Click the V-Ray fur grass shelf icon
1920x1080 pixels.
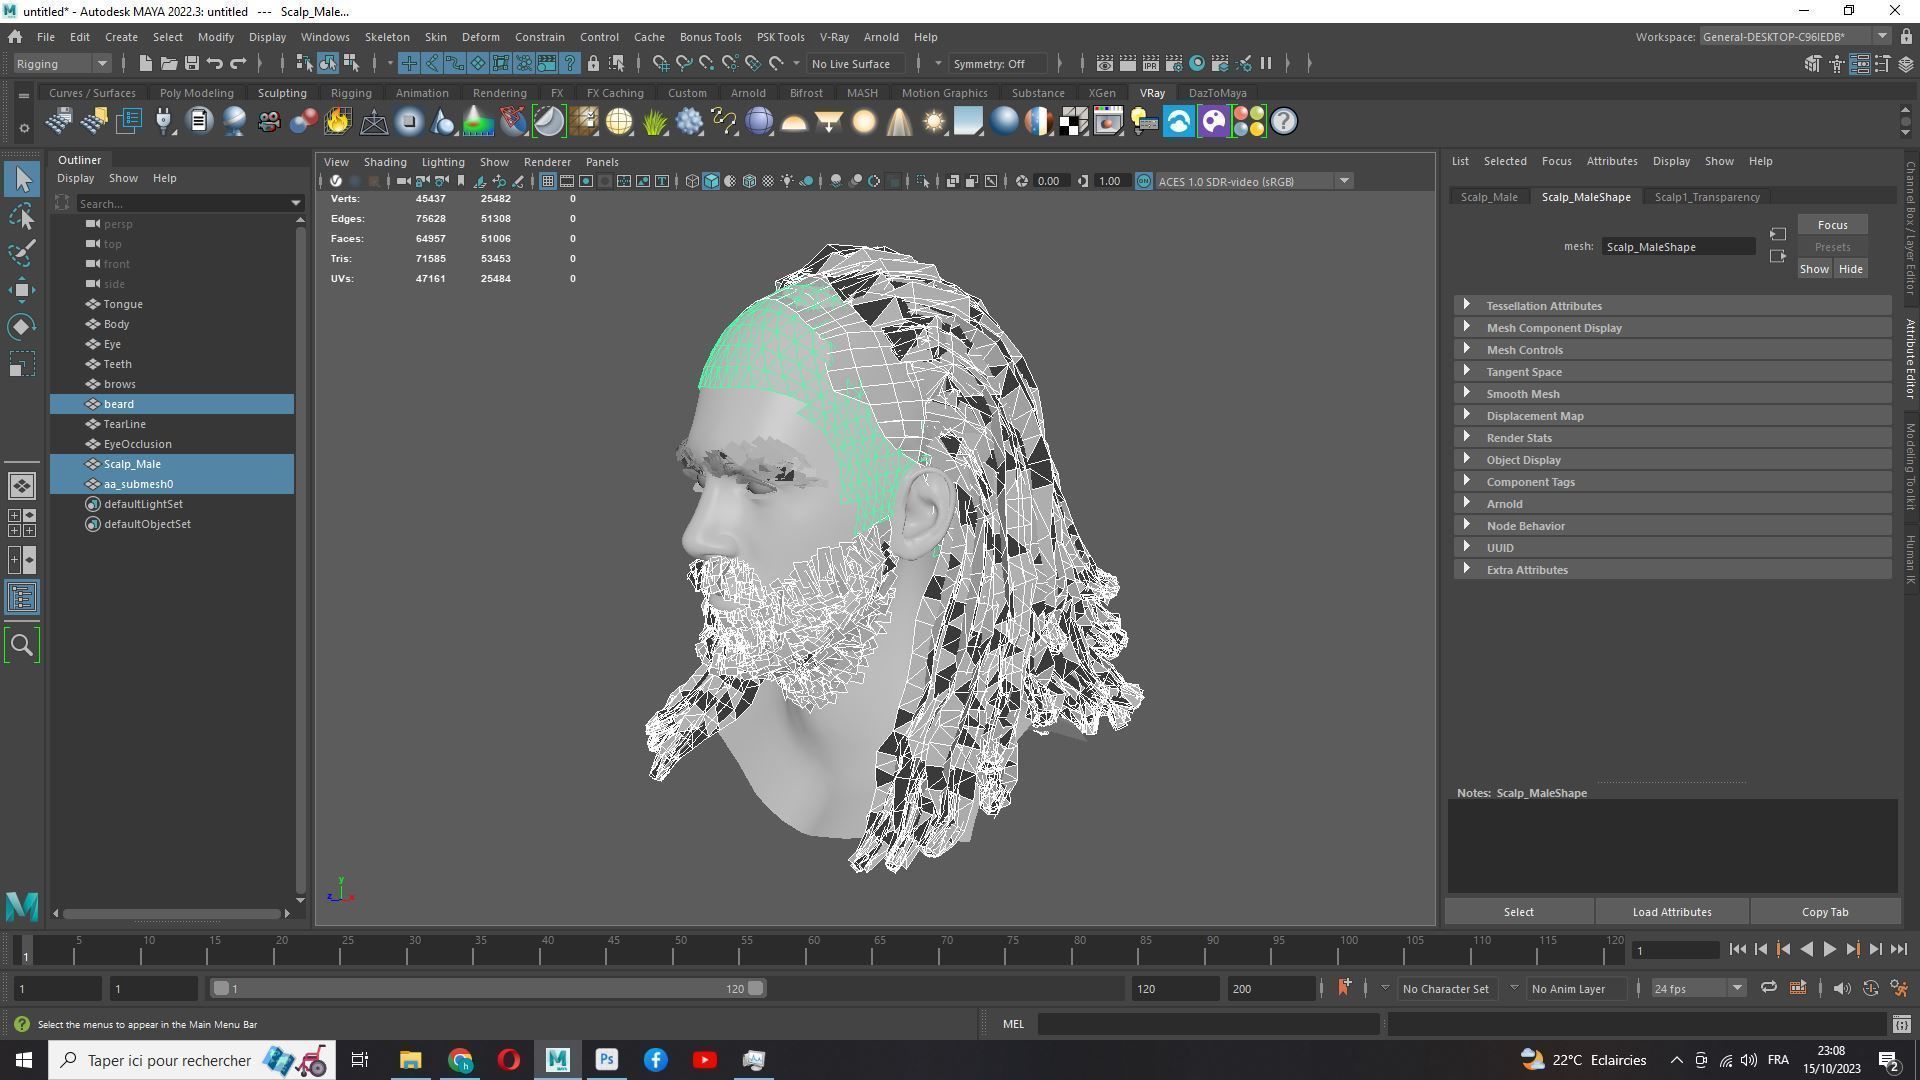pos(654,122)
